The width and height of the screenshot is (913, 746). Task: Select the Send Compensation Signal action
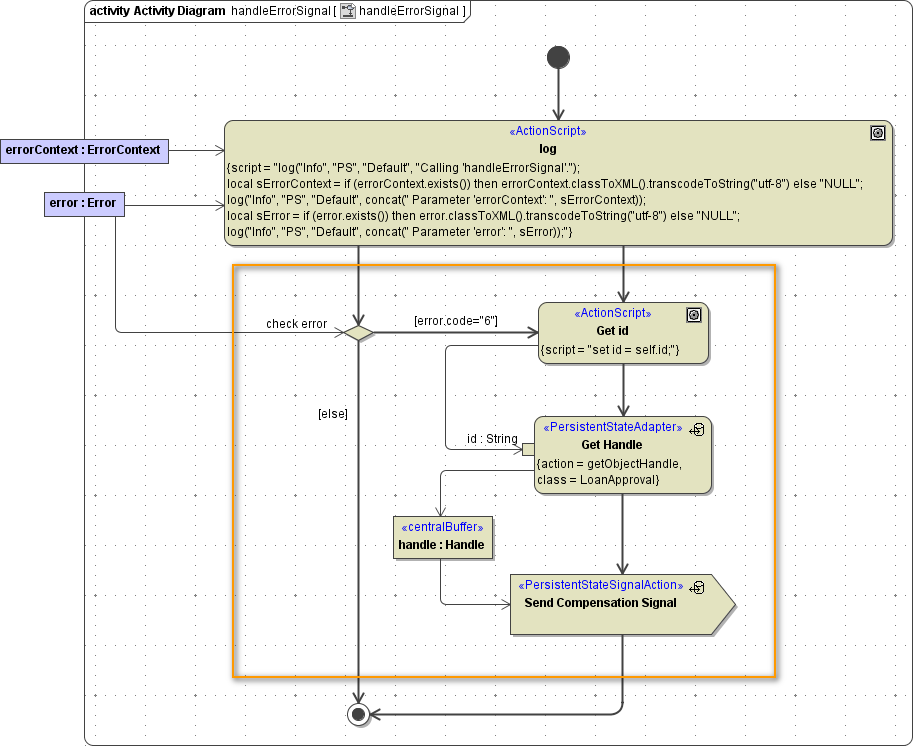pos(610,605)
